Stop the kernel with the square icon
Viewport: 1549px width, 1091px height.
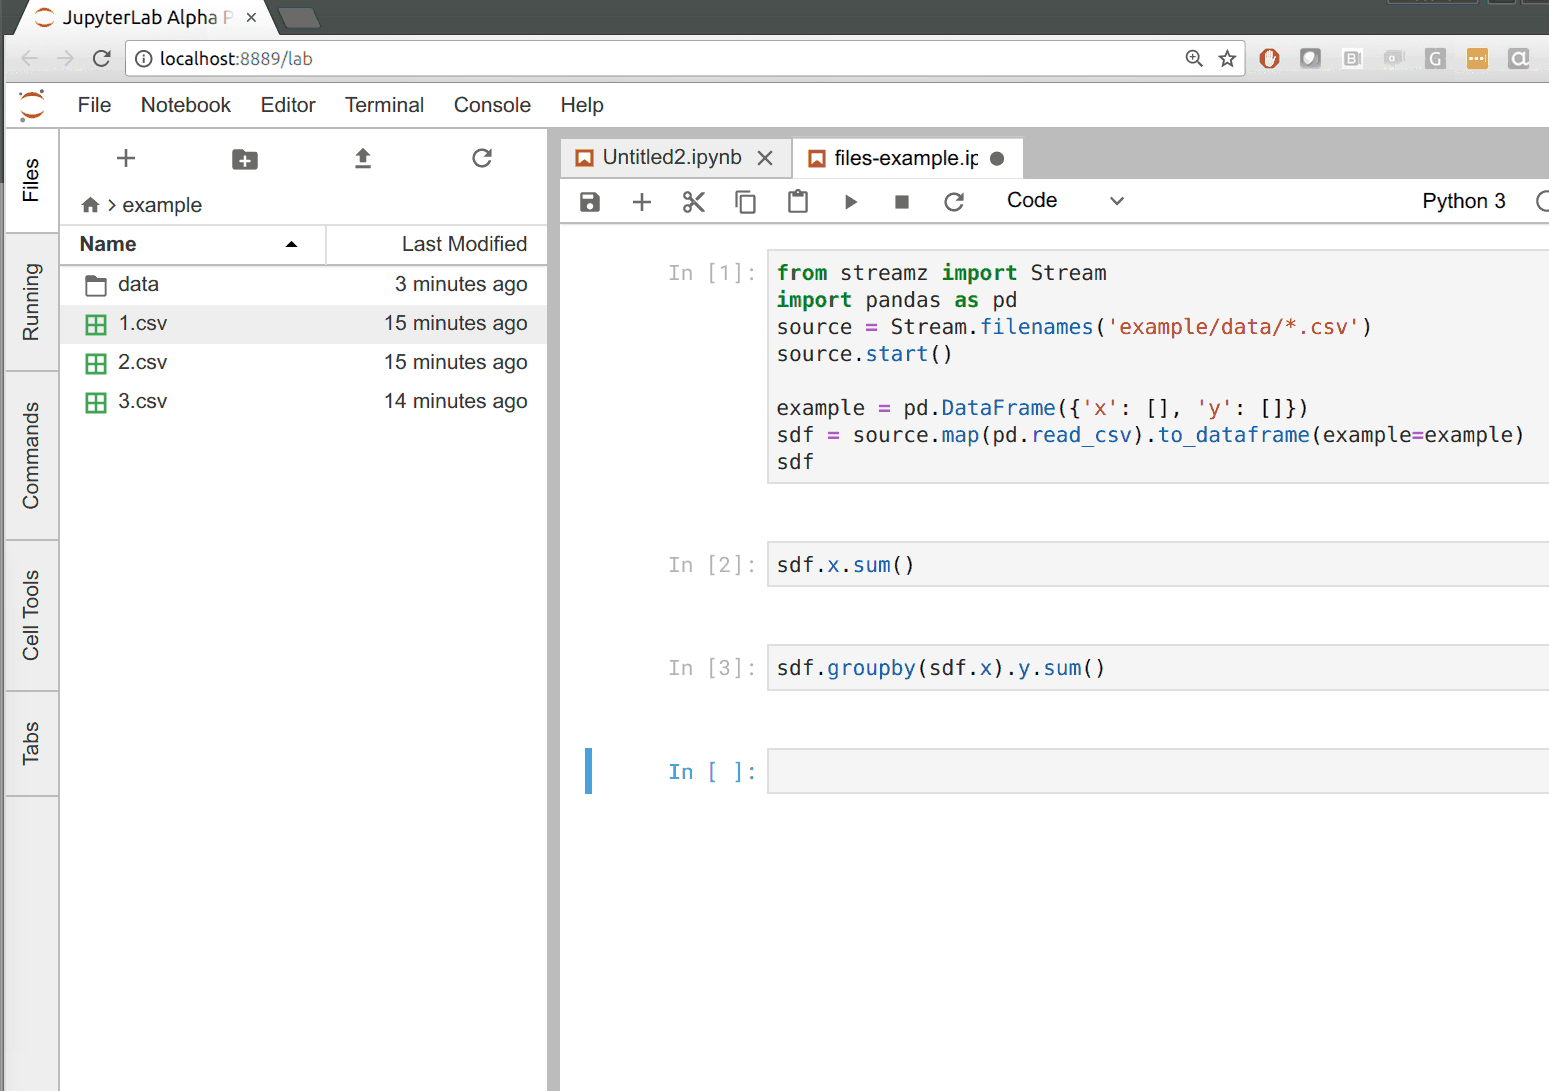tap(902, 202)
